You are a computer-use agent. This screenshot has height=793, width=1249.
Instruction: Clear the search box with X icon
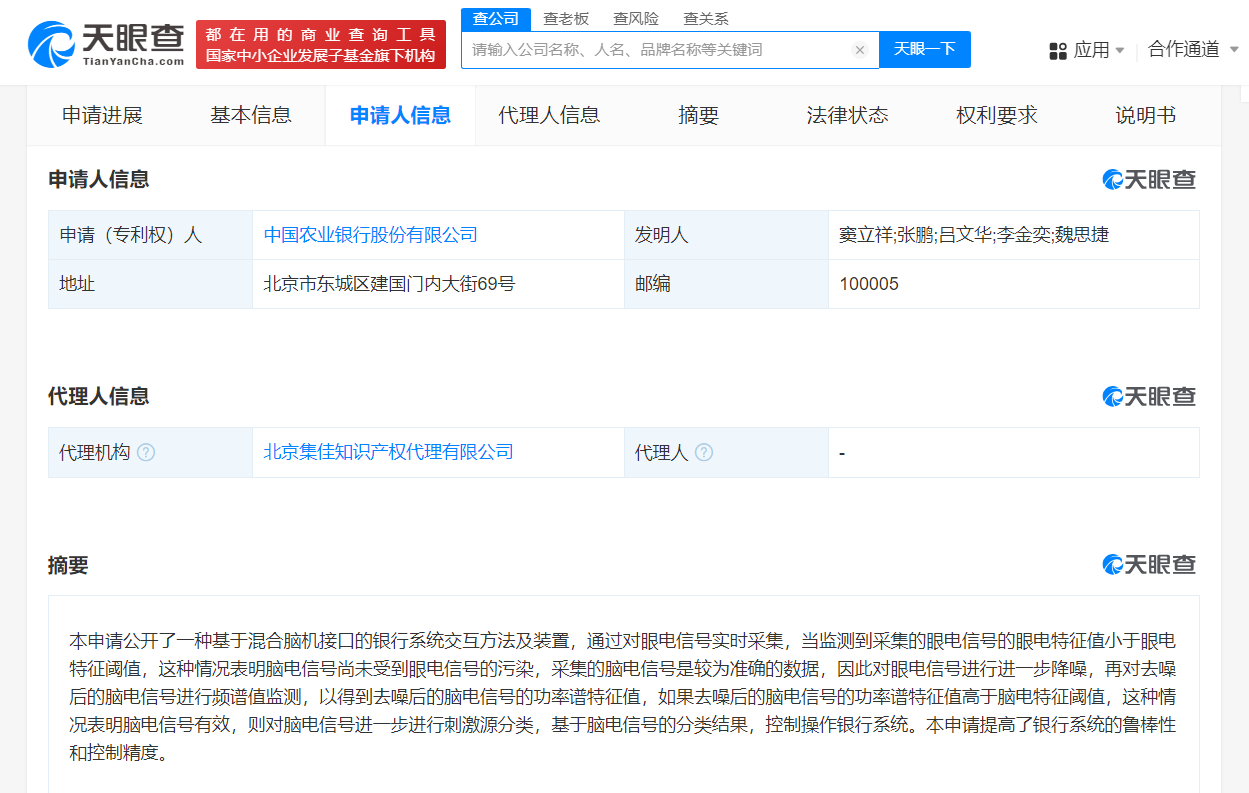[x=859, y=50]
